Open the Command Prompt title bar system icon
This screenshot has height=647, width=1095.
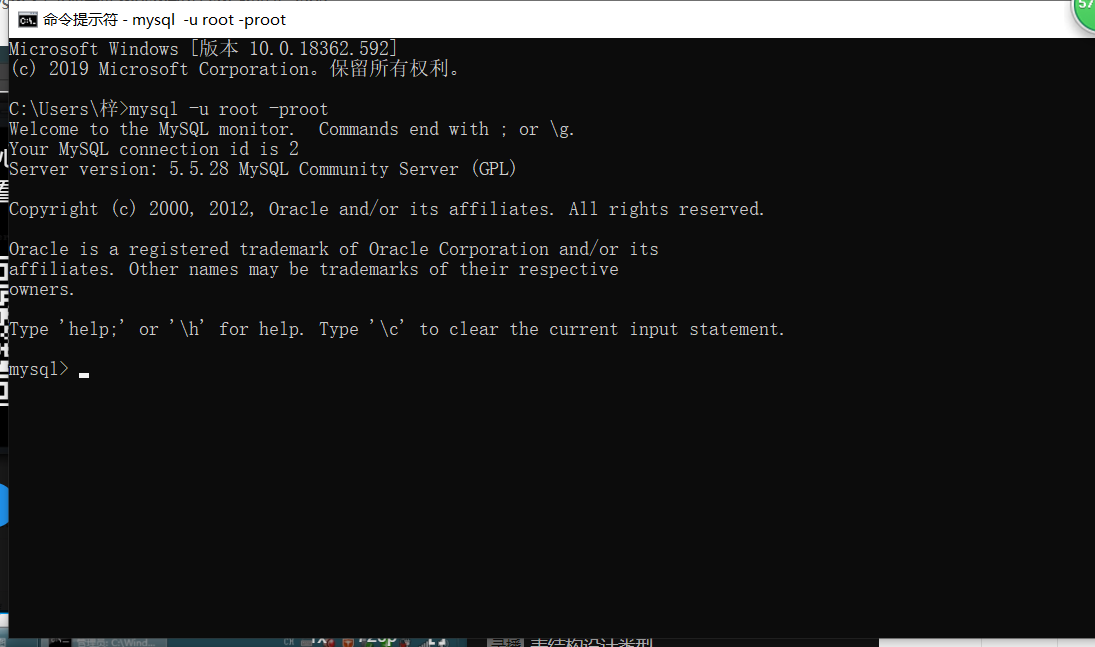[27, 20]
